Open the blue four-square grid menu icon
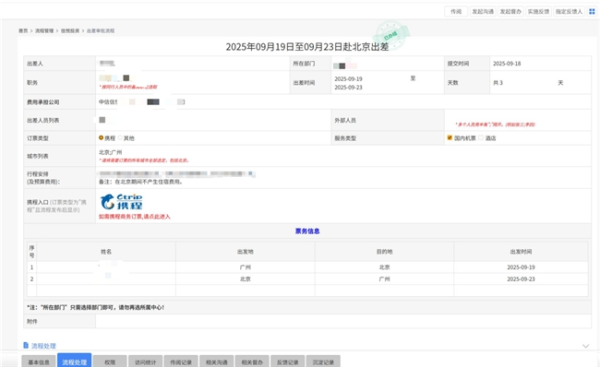Viewport: 600px width, 367px height. pyautogui.click(x=592, y=11)
